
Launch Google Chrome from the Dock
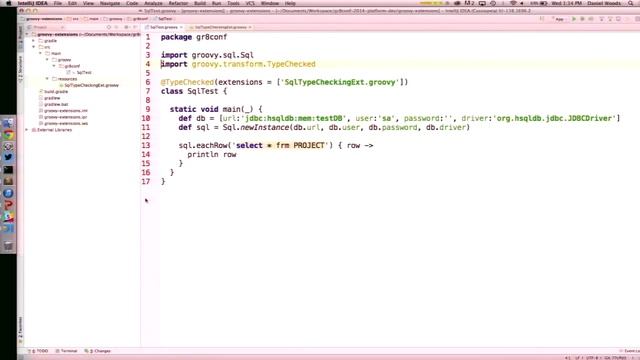(8, 135)
